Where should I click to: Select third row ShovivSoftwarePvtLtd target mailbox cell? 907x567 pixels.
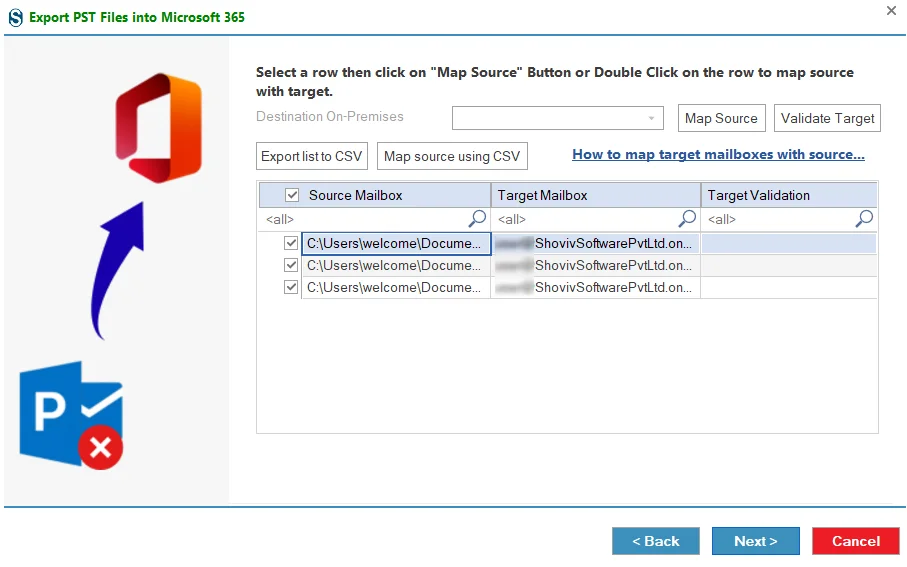[596, 288]
